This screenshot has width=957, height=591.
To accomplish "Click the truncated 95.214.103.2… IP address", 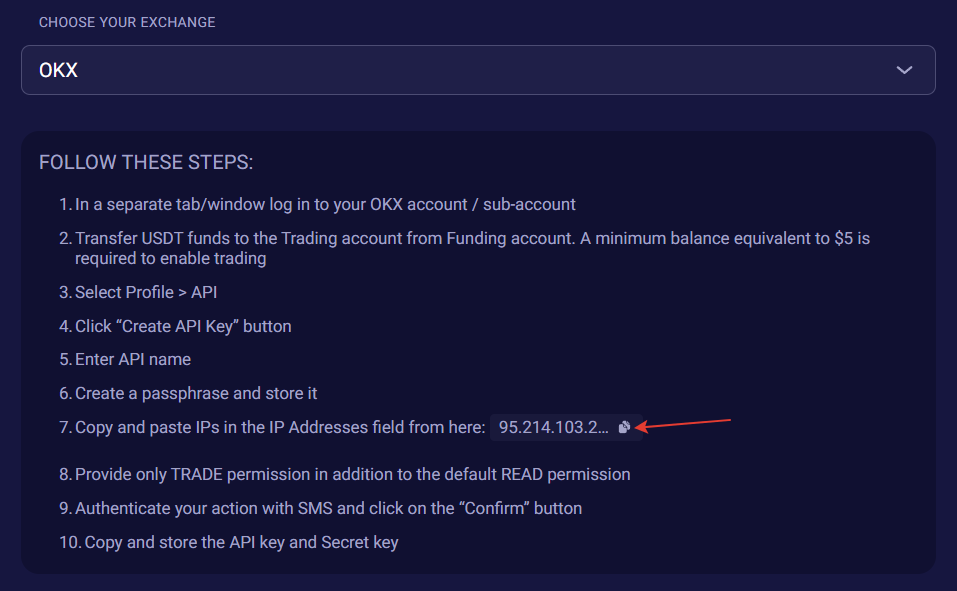I will click(x=553, y=427).
